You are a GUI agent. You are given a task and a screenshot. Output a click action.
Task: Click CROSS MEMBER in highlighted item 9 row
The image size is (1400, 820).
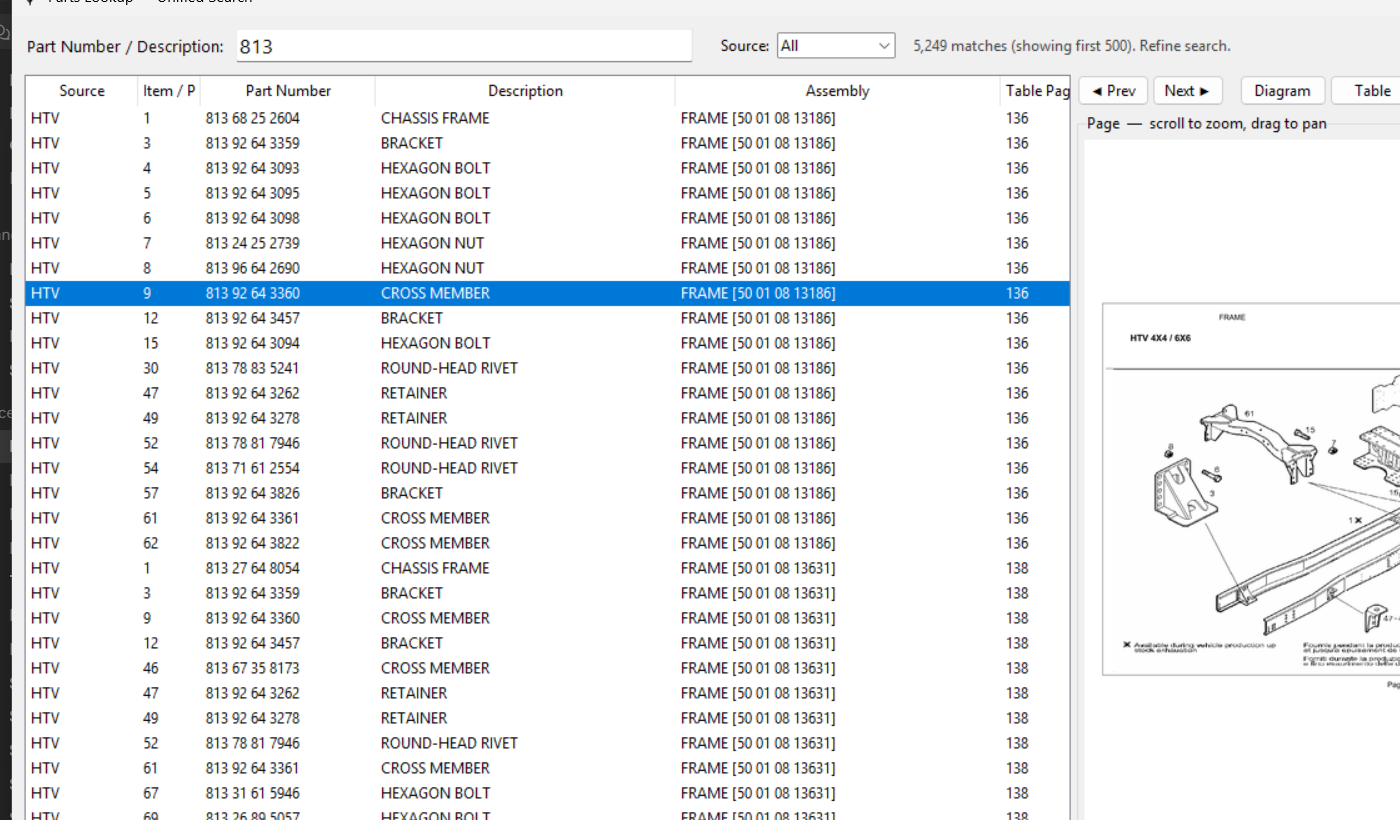click(x=435, y=293)
